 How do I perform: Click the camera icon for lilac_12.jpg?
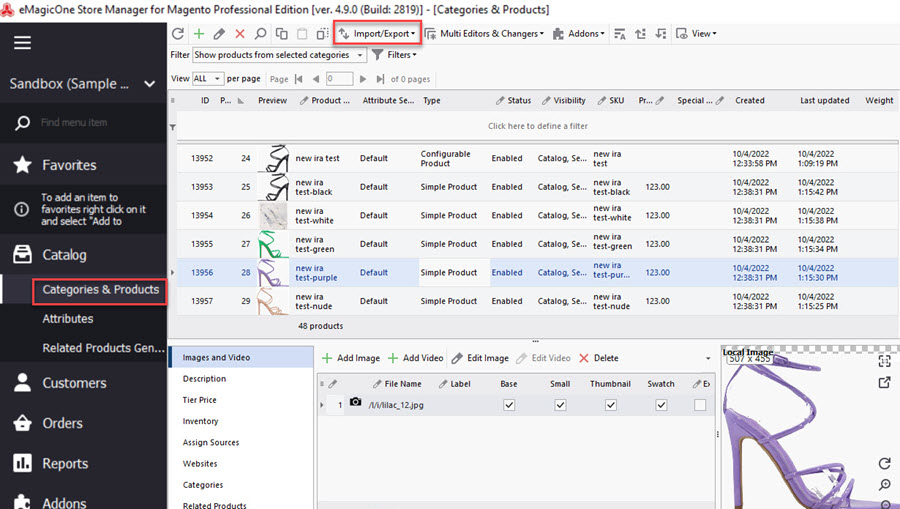point(355,402)
